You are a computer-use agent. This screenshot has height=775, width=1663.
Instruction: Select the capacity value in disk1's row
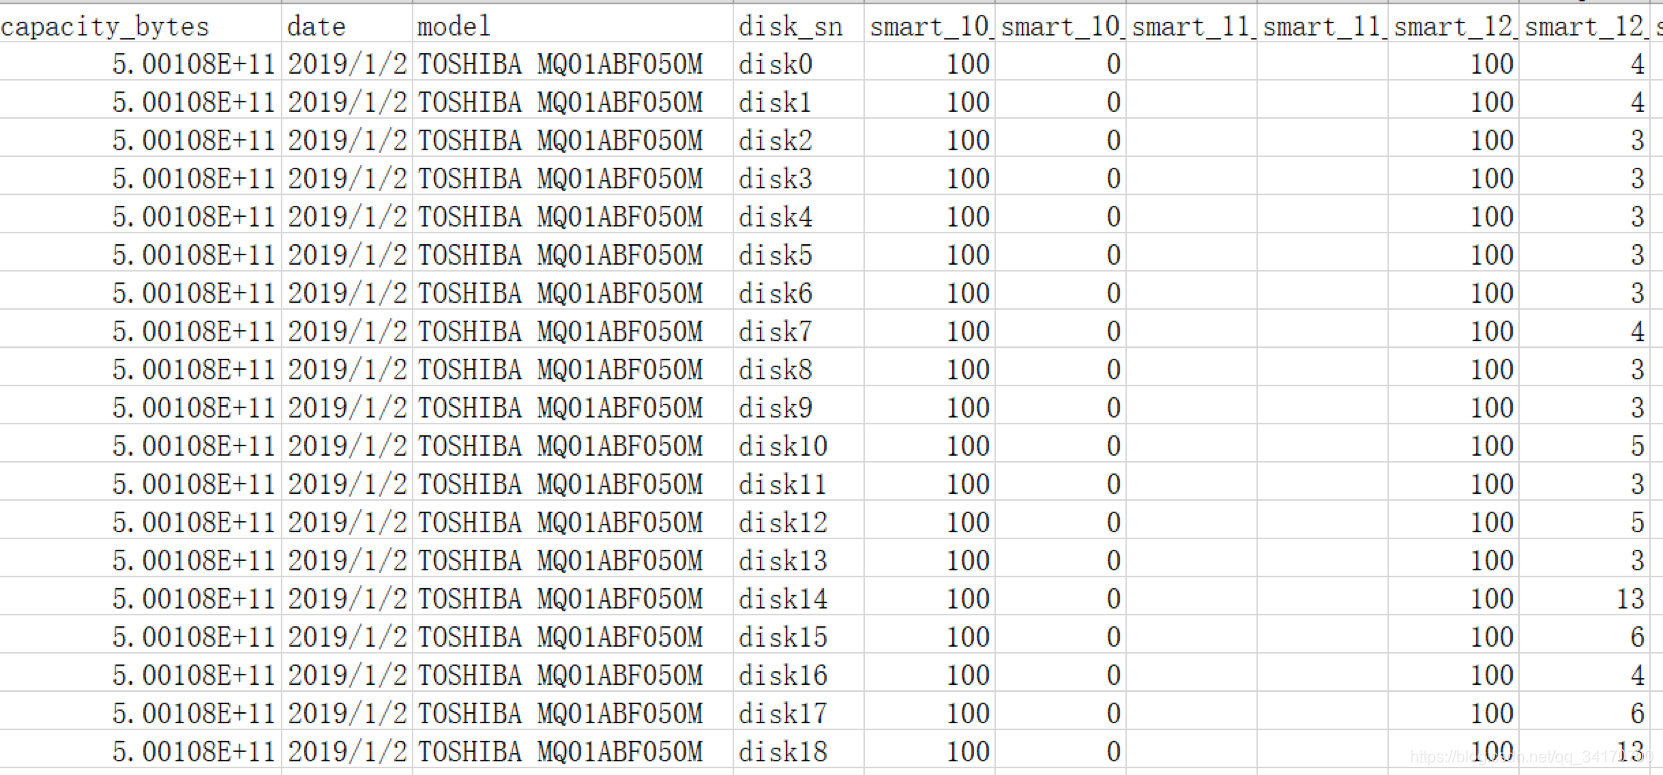click(x=140, y=102)
